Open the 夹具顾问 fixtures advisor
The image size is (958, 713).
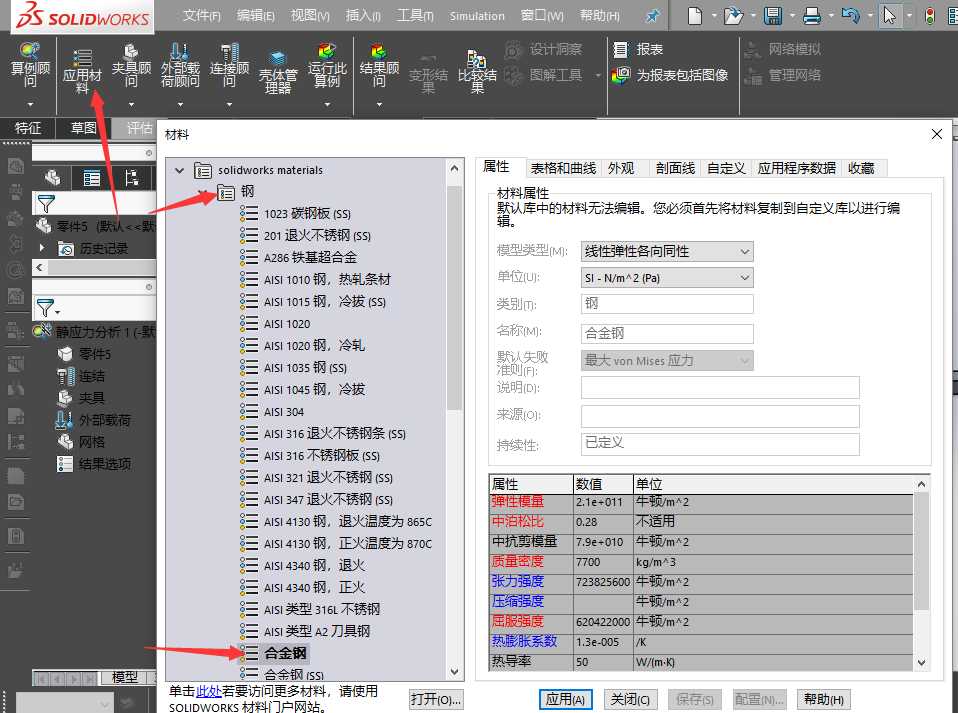pyautogui.click(x=131, y=65)
